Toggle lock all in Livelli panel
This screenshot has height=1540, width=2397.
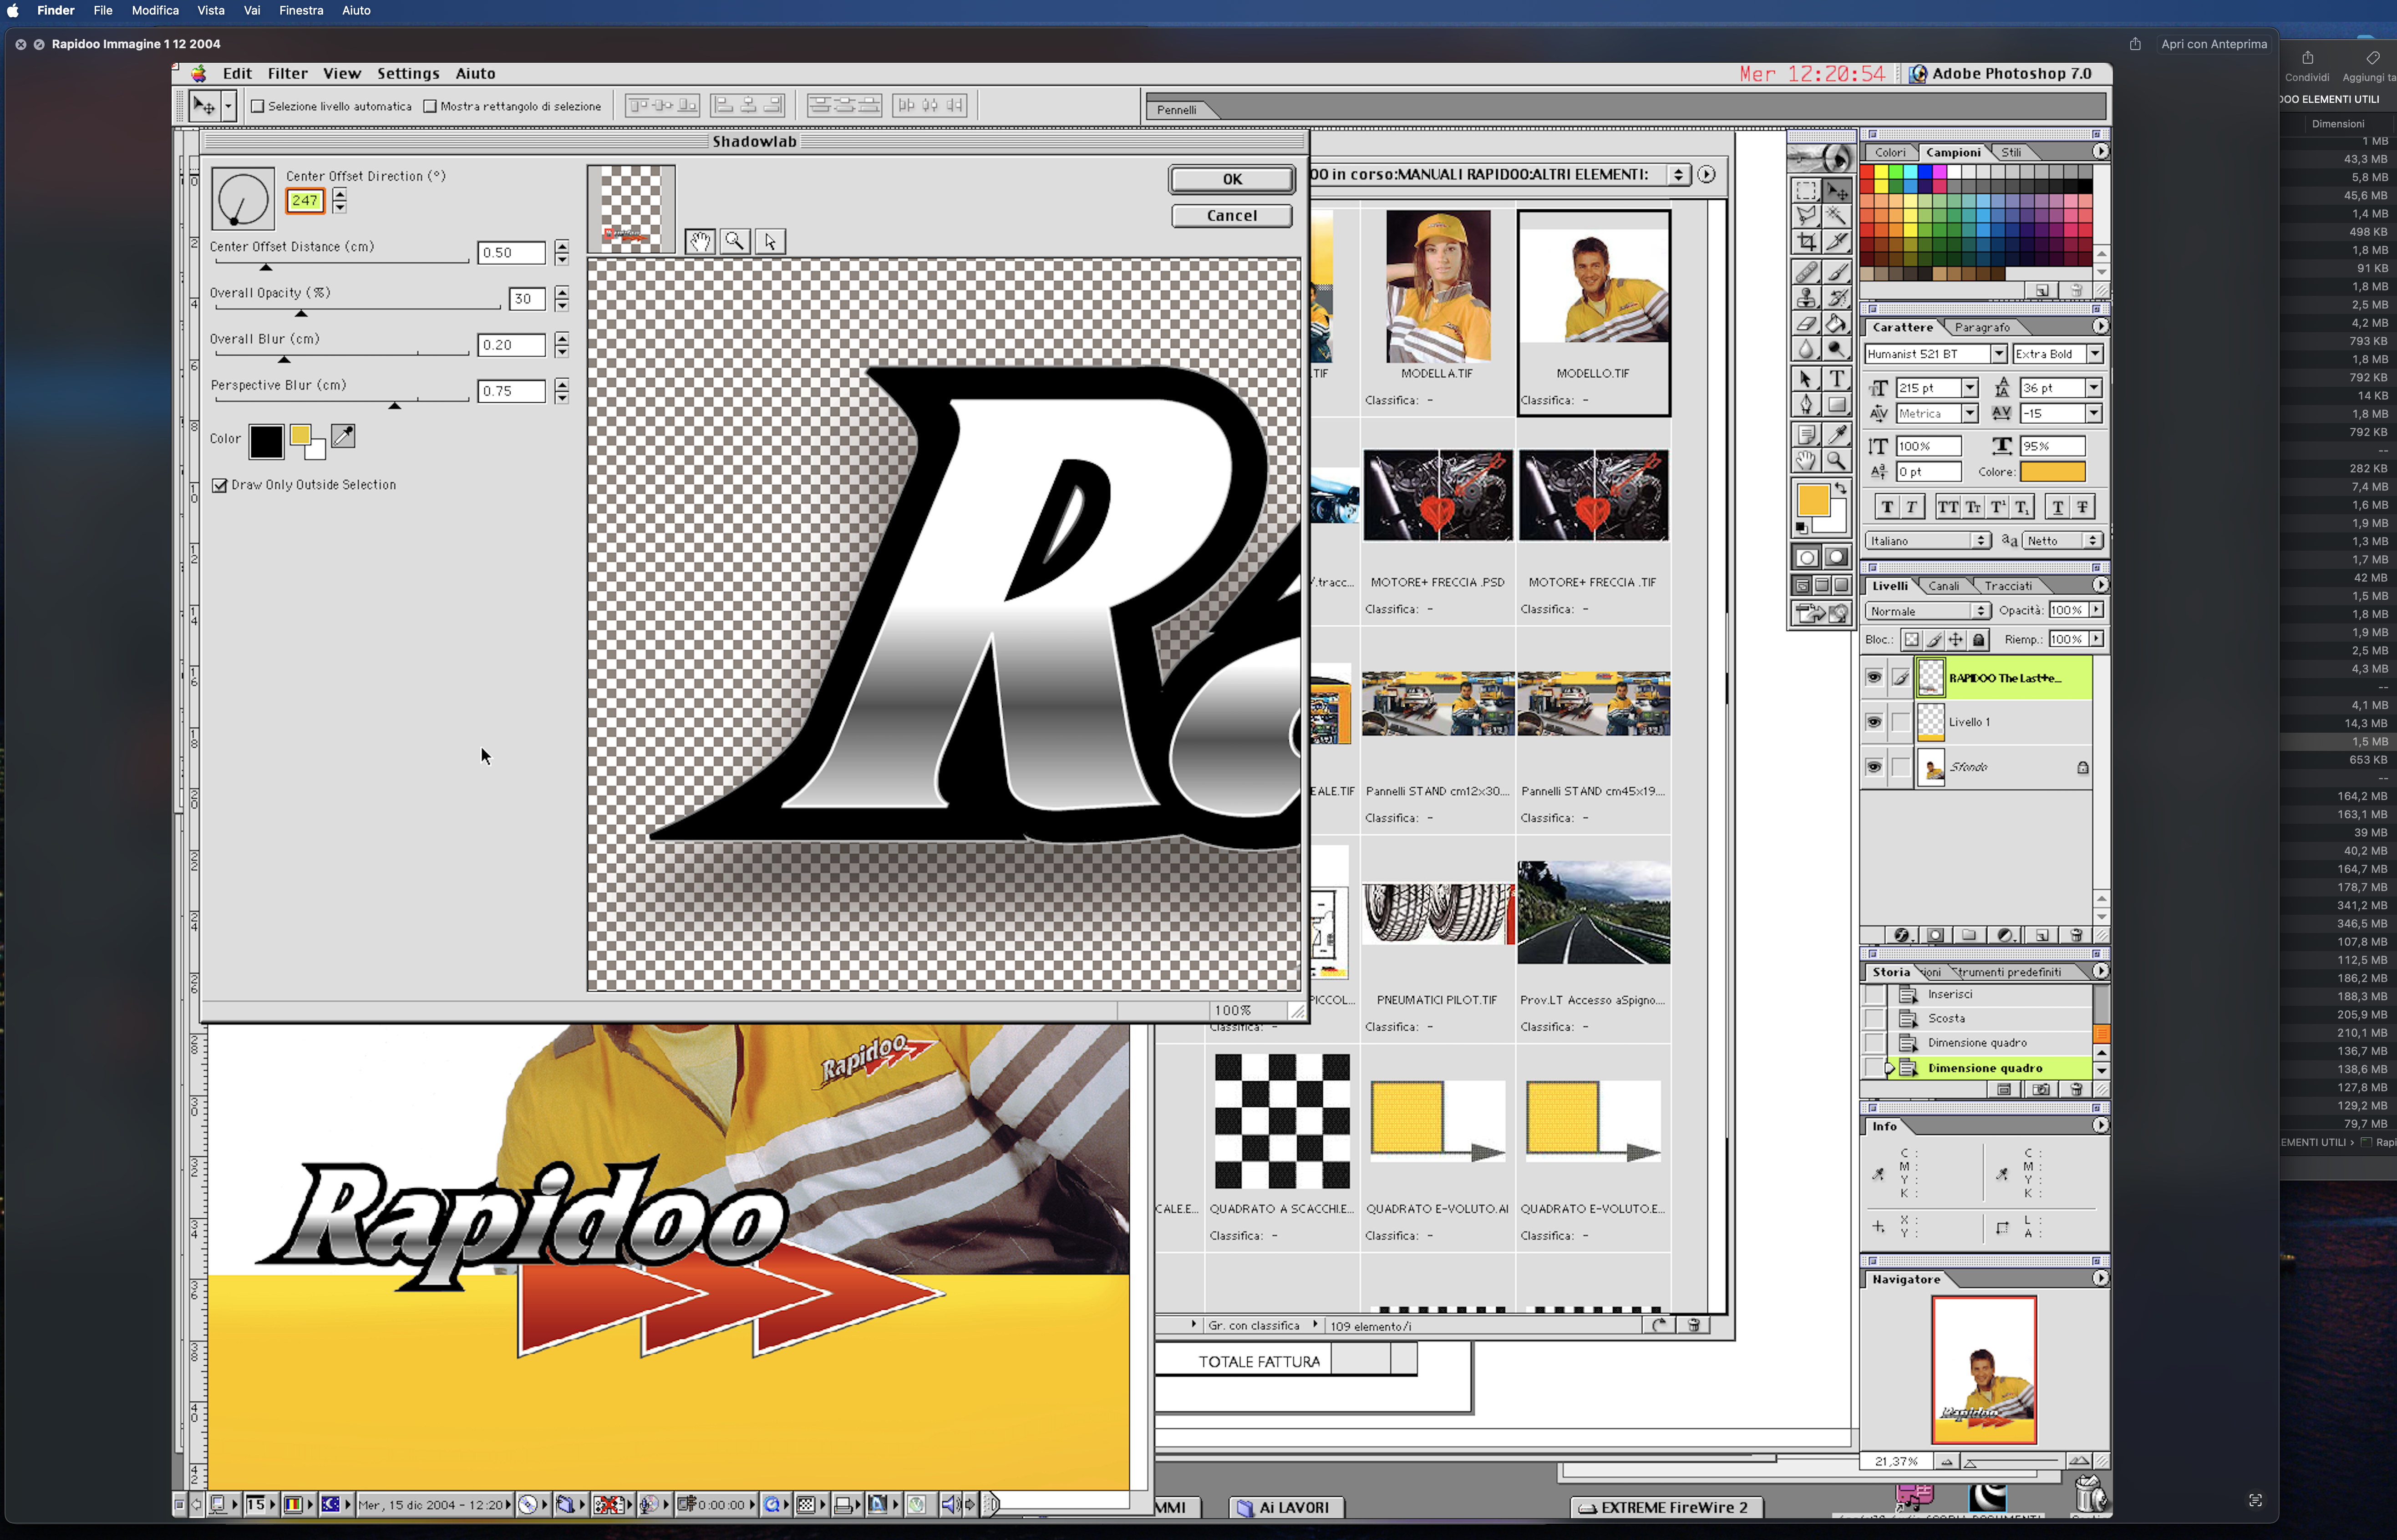coord(1979,640)
